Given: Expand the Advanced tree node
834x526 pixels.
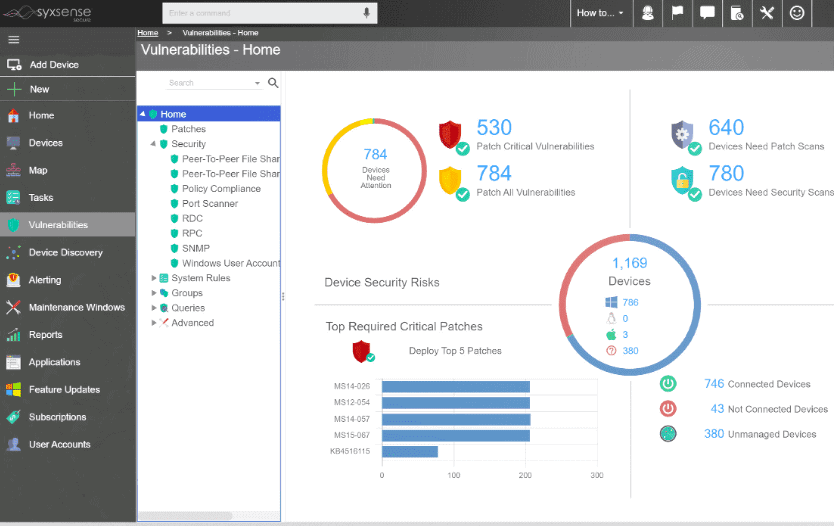Looking at the screenshot, I should [x=153, y=322].
